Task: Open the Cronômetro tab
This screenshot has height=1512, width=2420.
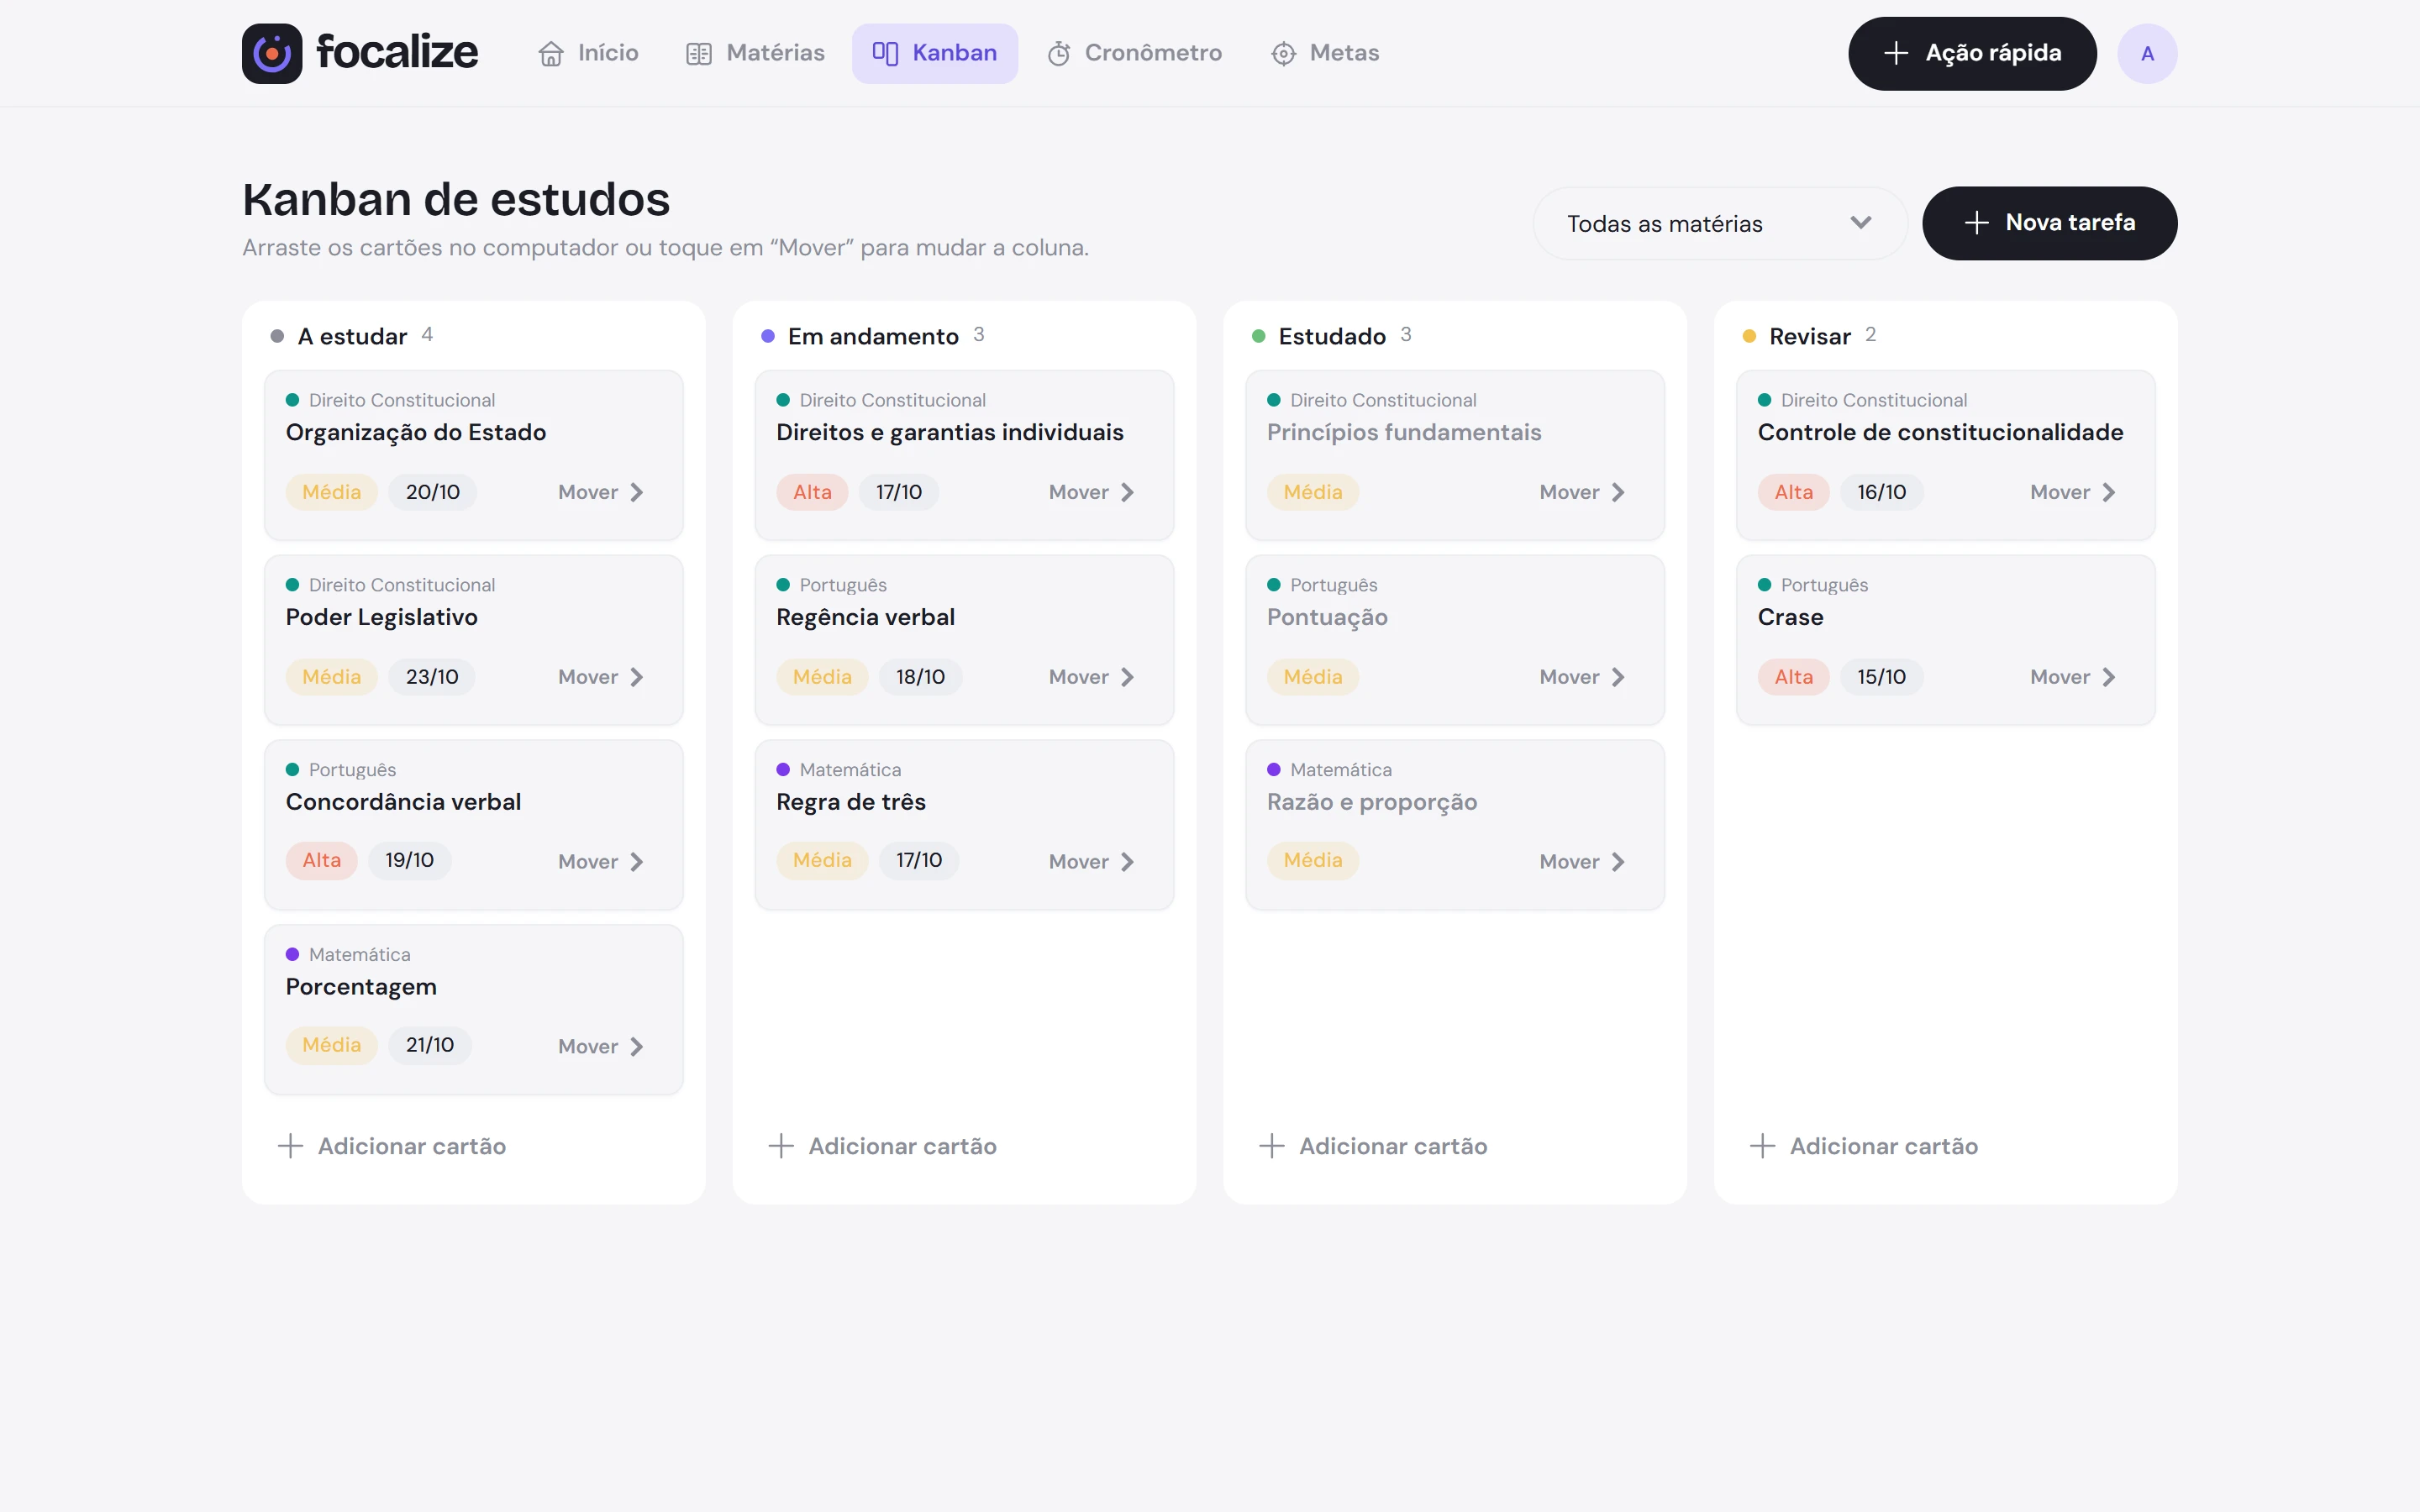Action: pos(1134,53)
